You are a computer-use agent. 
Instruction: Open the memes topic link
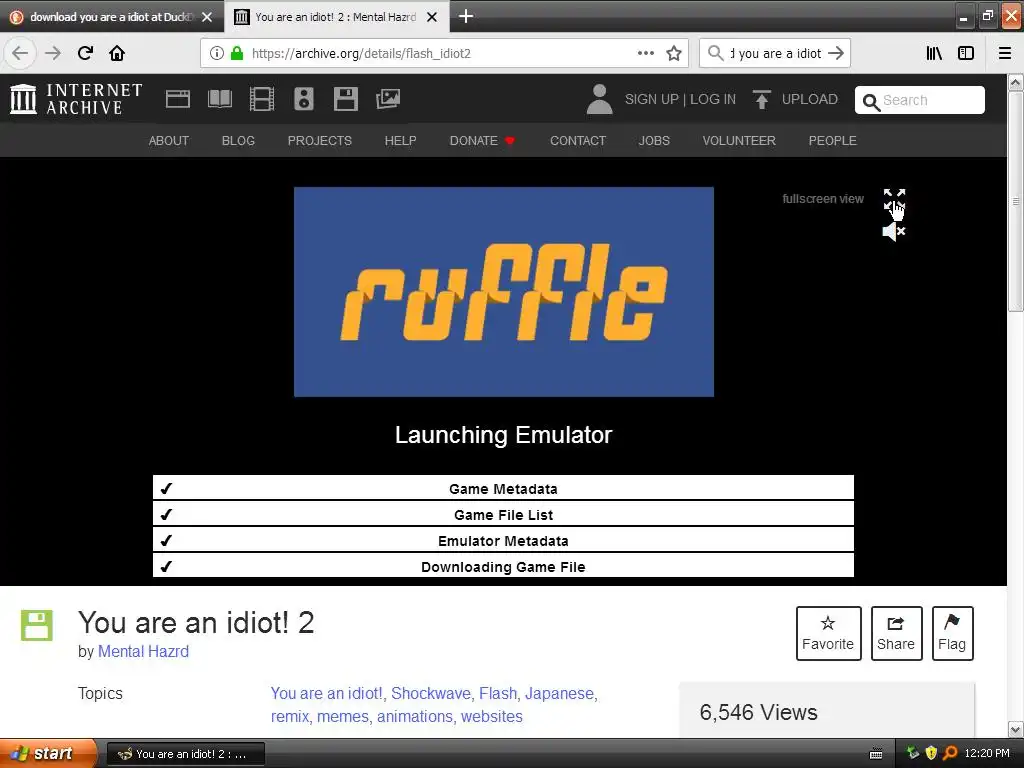pyautogui.click(x=343, y=716)
